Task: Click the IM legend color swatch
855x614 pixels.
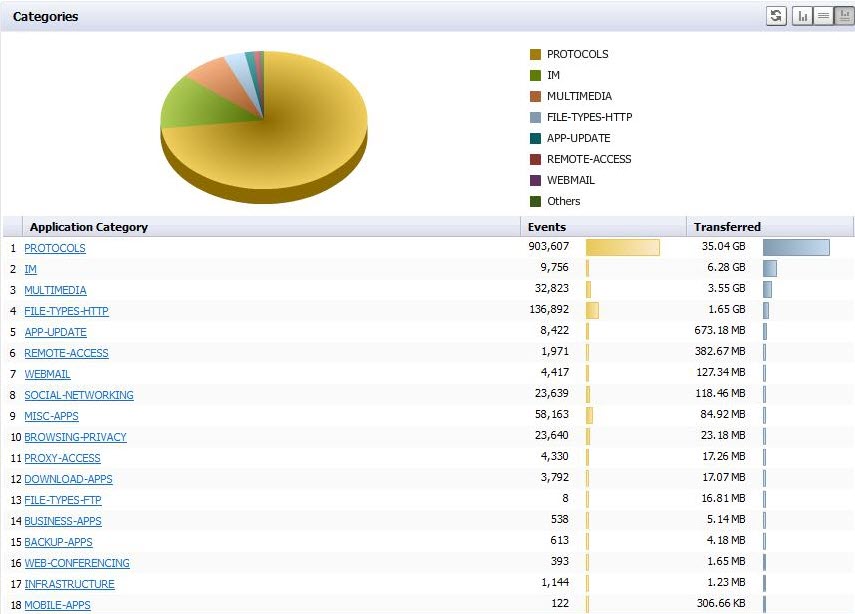Action: coord(535,75)
